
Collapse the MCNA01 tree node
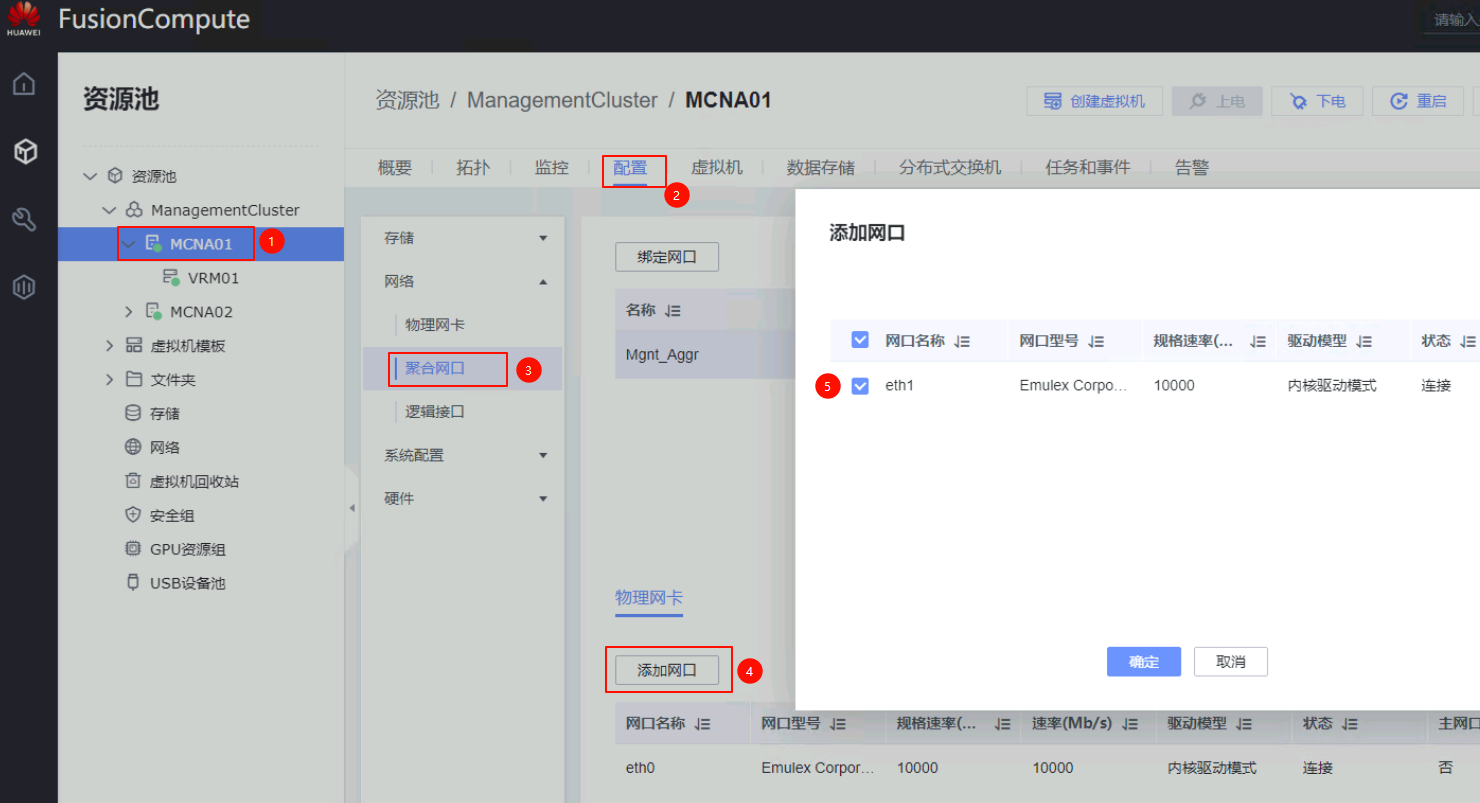(128, 244)
